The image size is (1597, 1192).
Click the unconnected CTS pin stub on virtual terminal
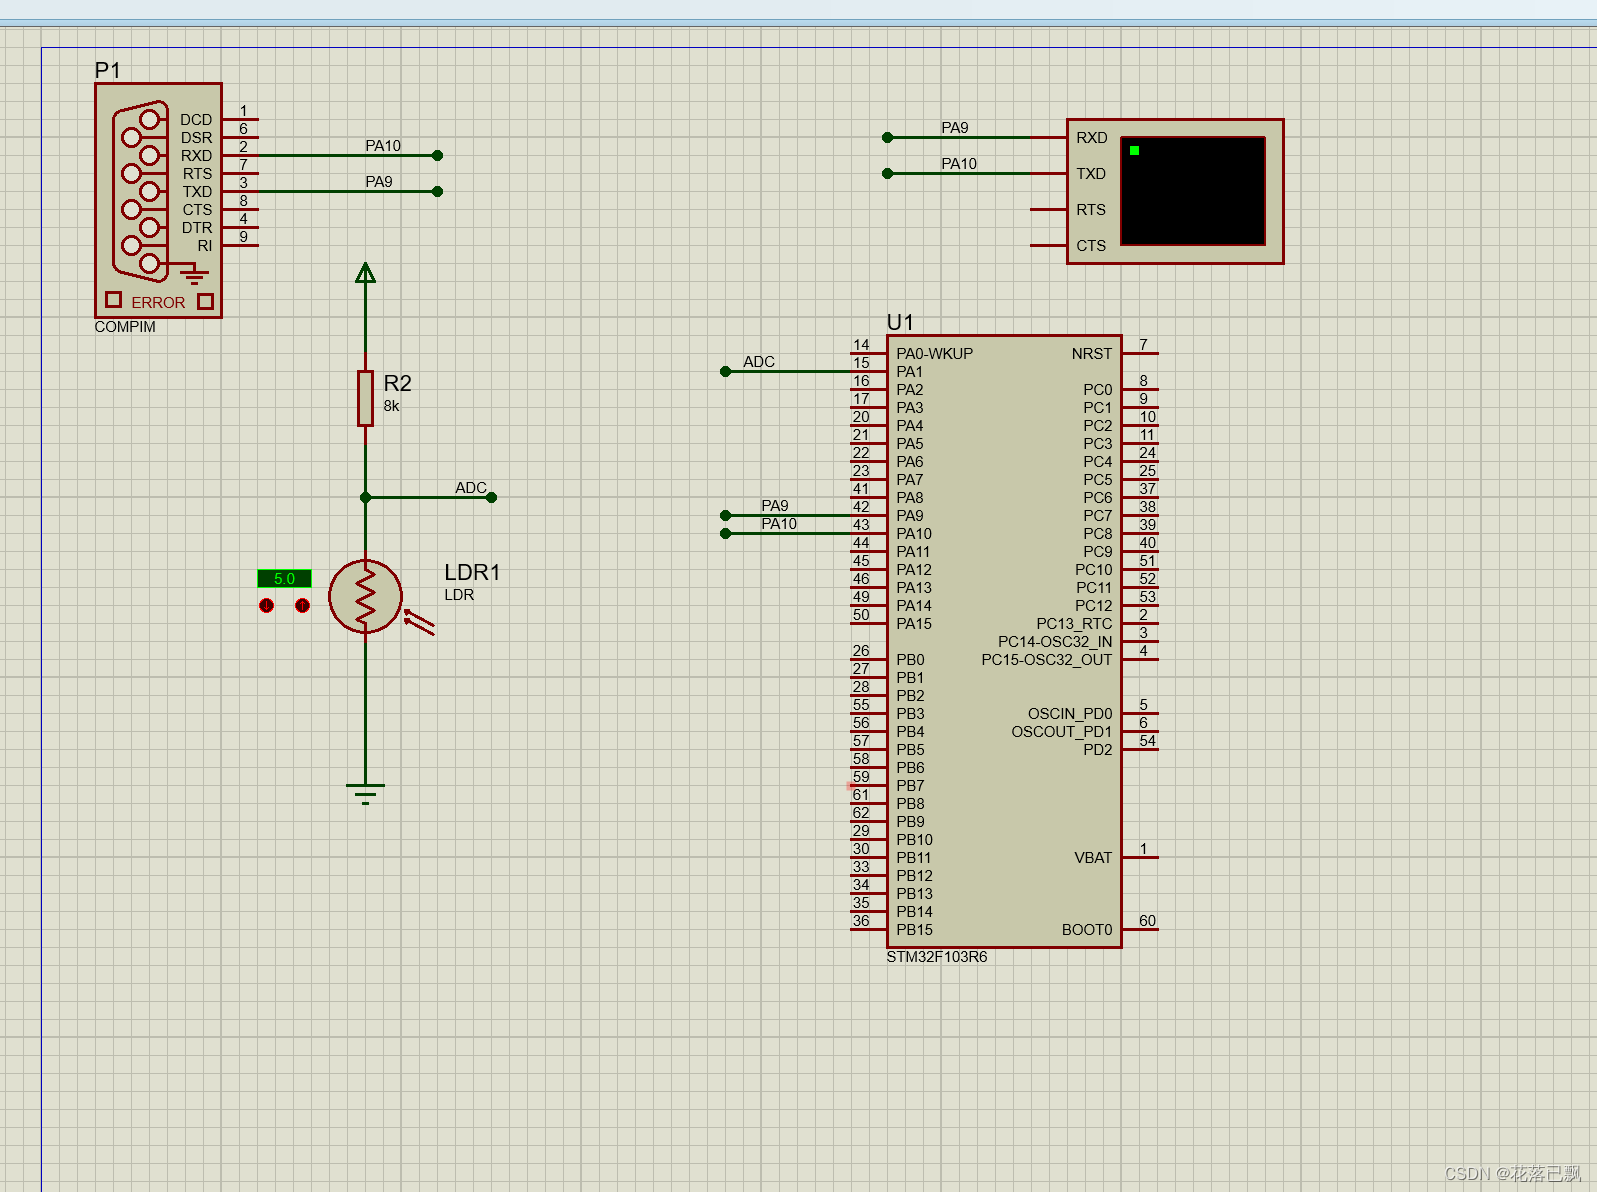(x=1048, y=245)
